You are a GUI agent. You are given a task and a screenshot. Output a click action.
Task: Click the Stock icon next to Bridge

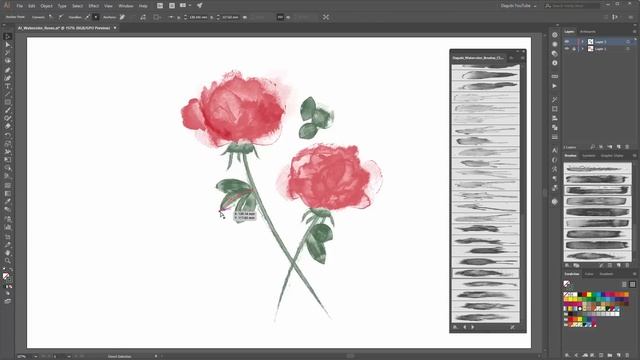pyautogui.click(x=172, y=6)
